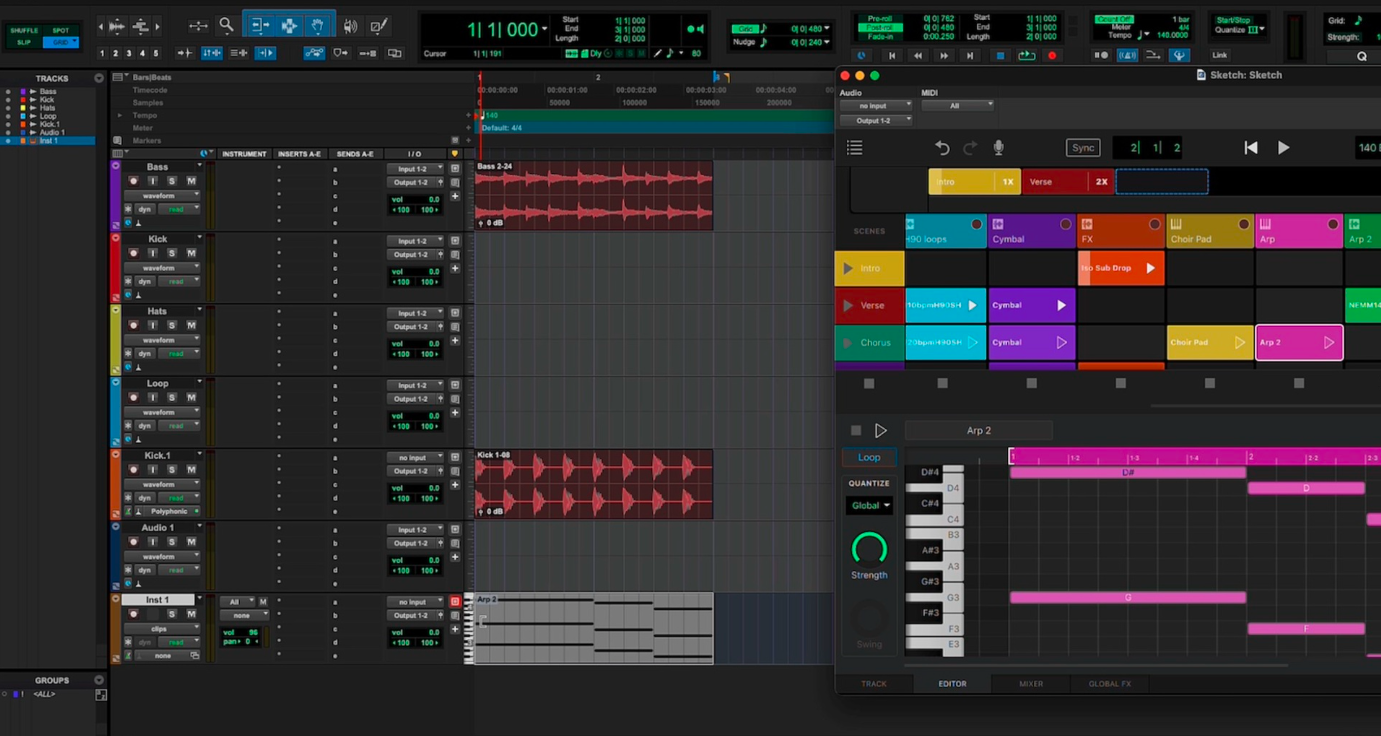
Task: Open Sketch Audio 'Output 1-2' dropdown
Action: [x=875, y=121]
